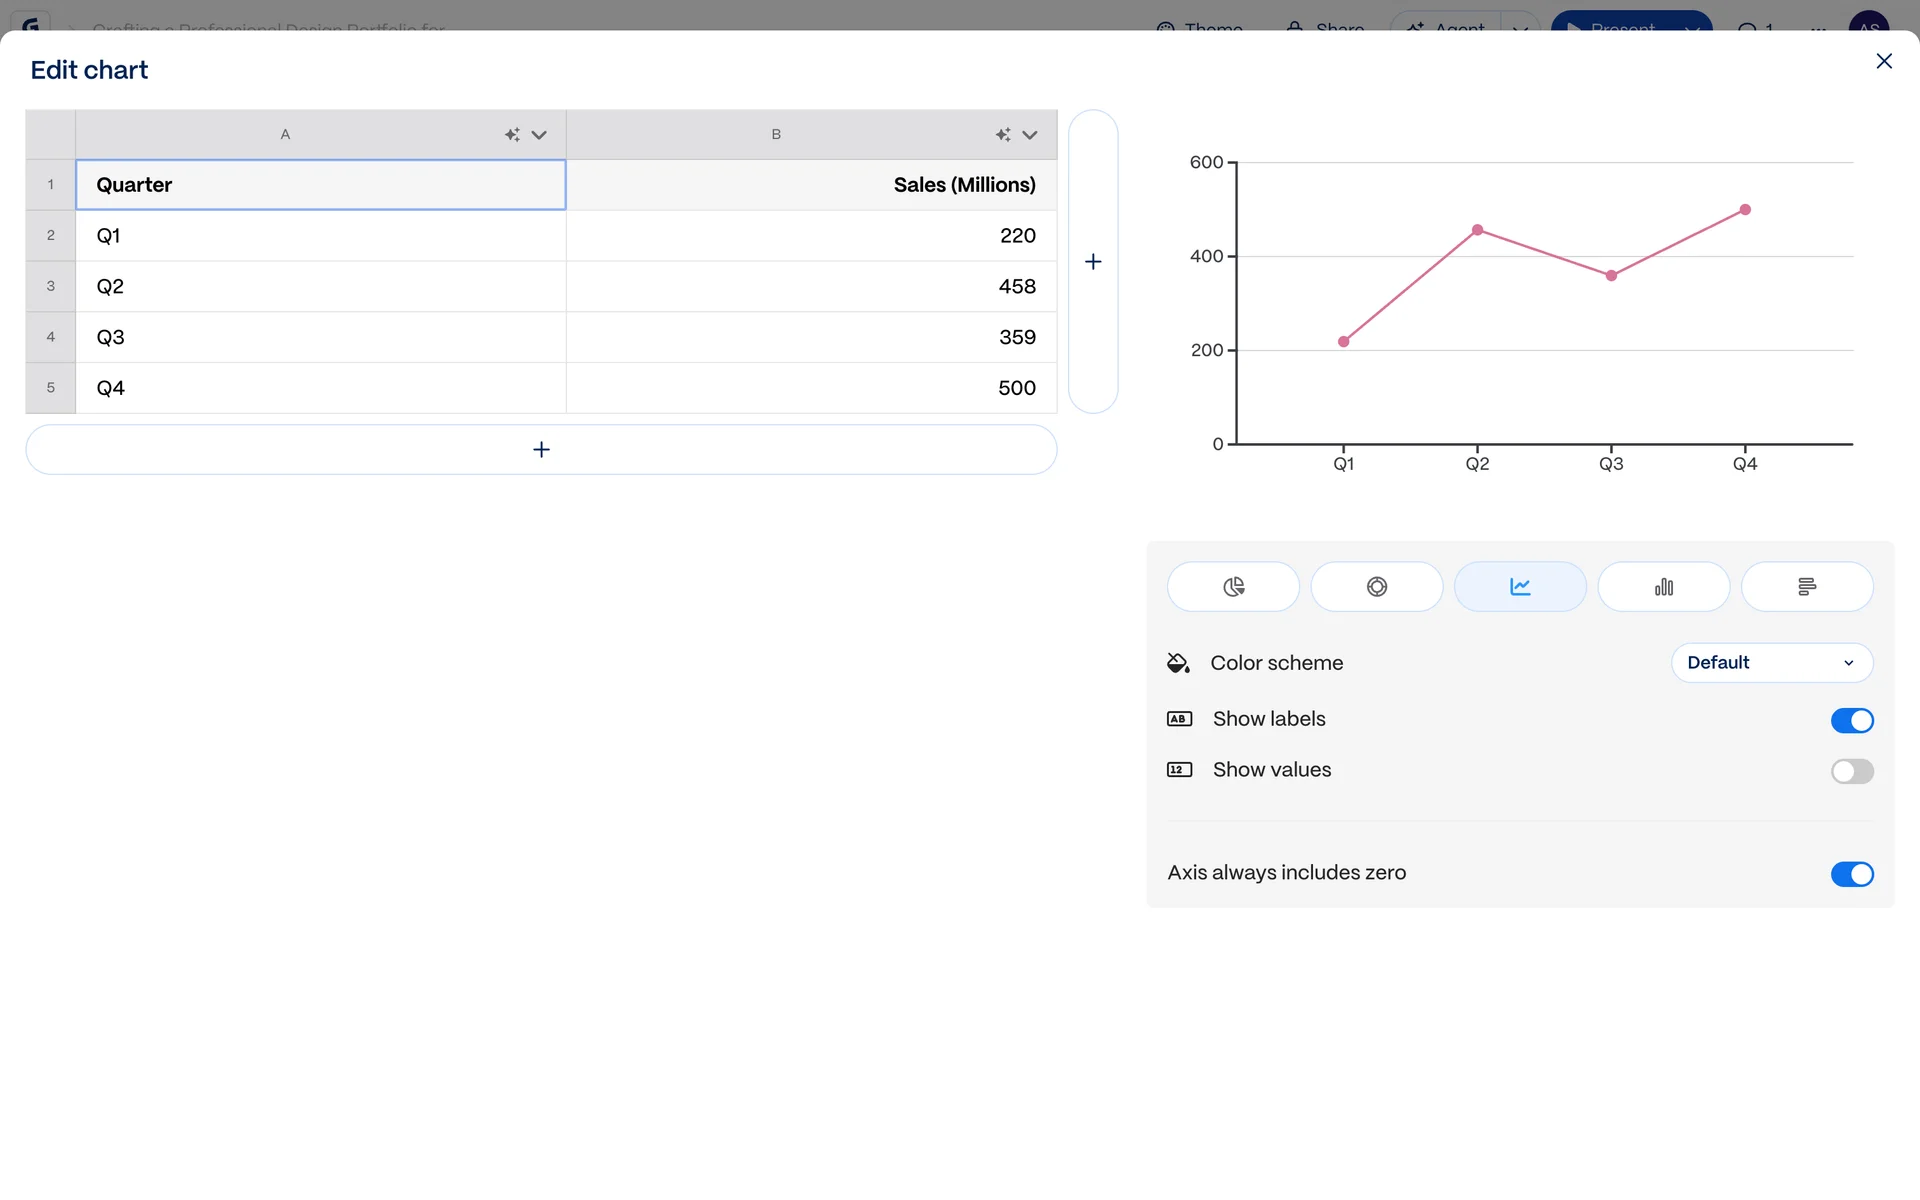Select the vertical bar chart icon

coord(1663,586)
